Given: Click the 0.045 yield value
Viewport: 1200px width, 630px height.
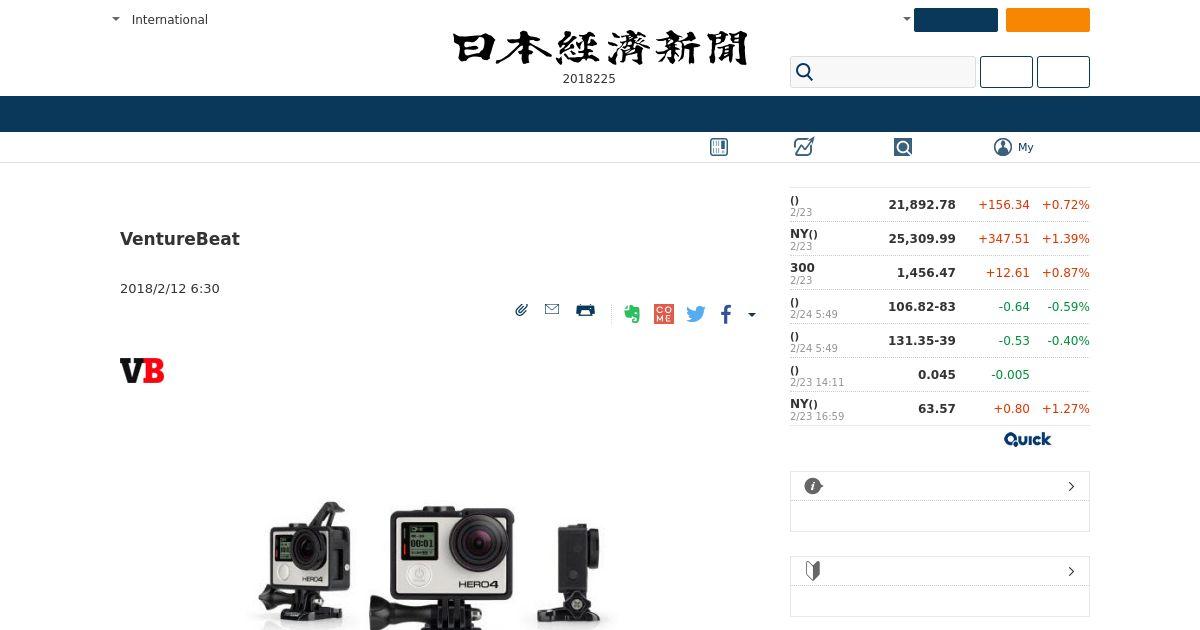Looking at the screenshot, I should [x=937, y=374].
